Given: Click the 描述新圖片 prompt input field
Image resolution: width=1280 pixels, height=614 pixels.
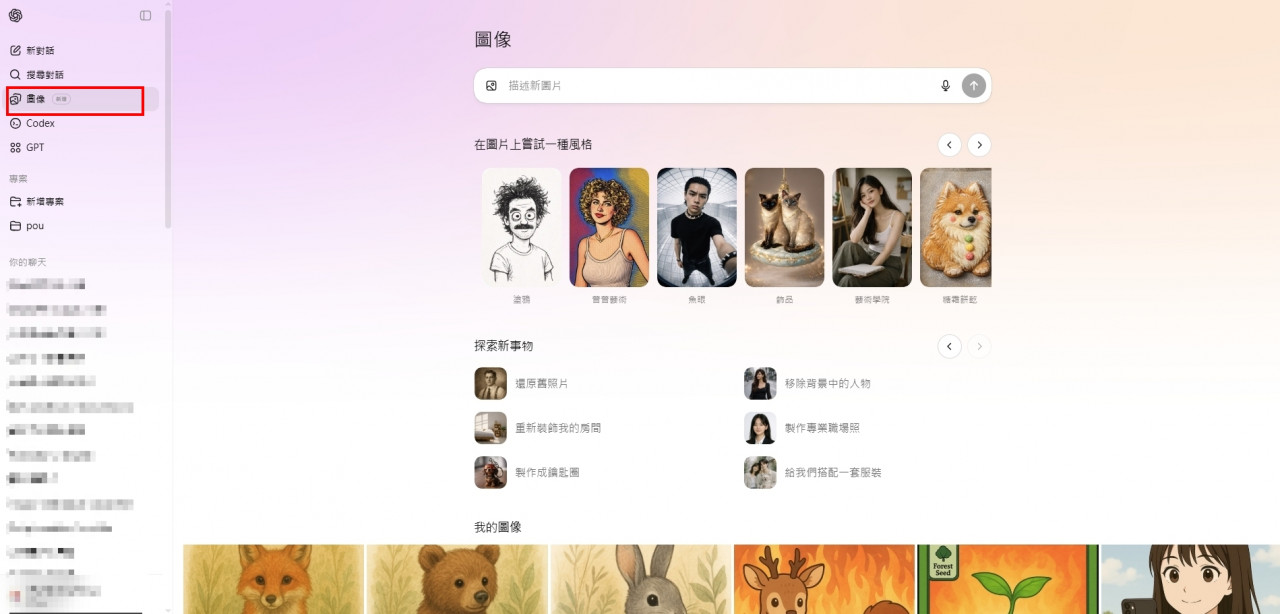Looking at the screenshot, I should click(715, 86).
